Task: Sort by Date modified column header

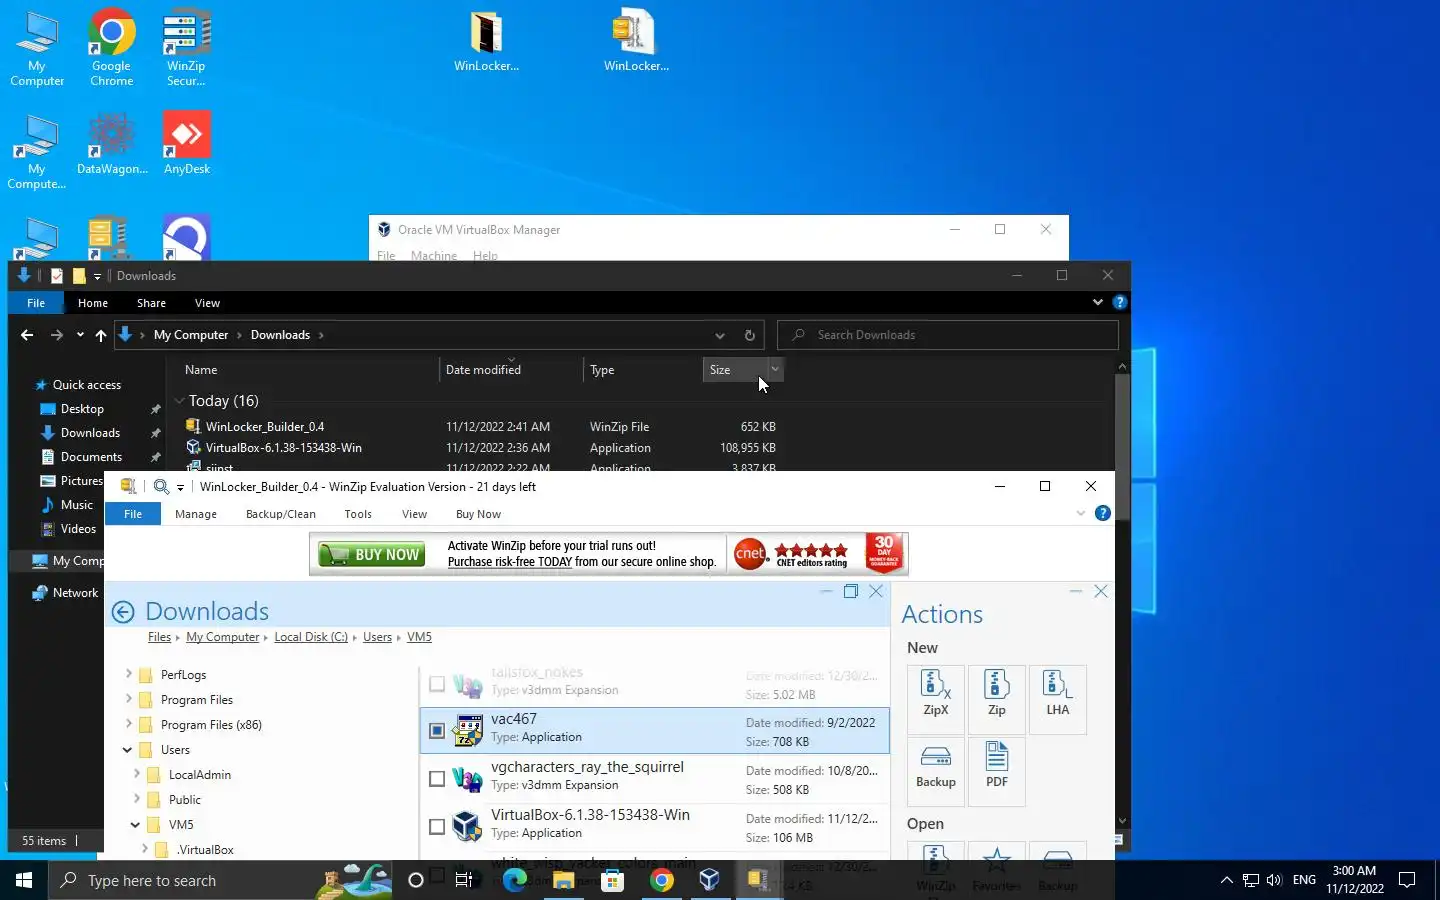Action: 510,369
